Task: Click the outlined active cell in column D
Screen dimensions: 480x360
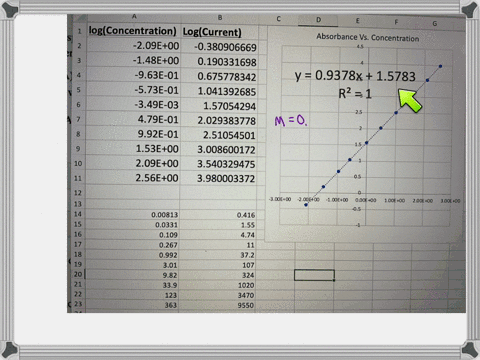Action: [x=314, y=275]
